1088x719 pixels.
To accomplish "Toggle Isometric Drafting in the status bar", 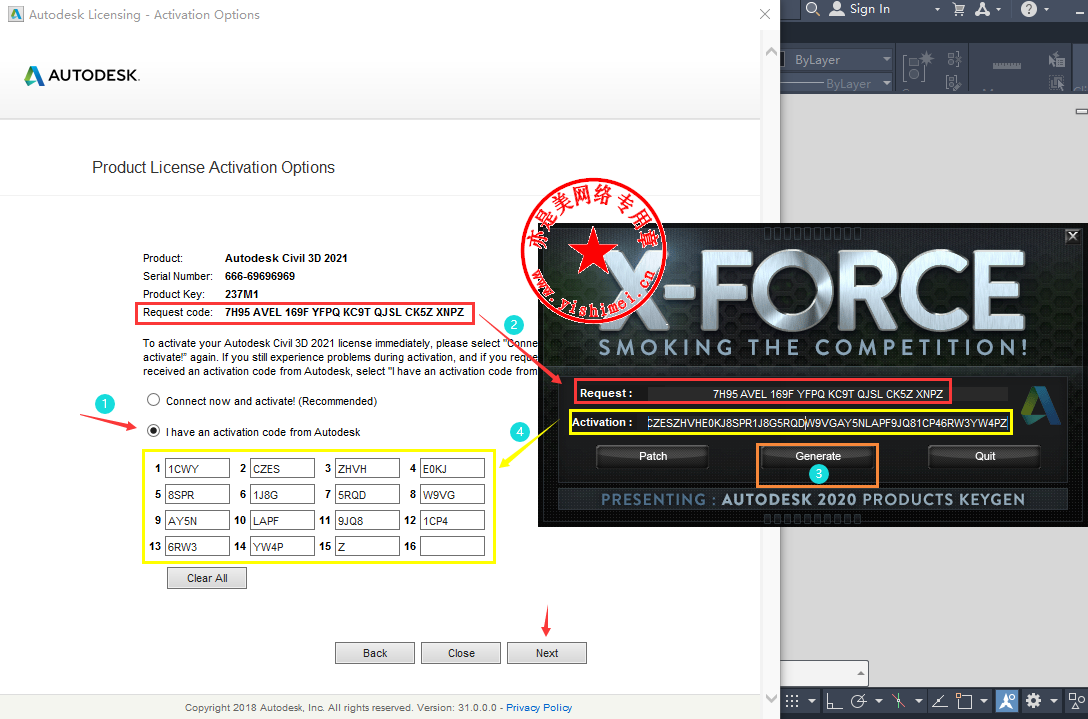I will [x=899, y=701].
